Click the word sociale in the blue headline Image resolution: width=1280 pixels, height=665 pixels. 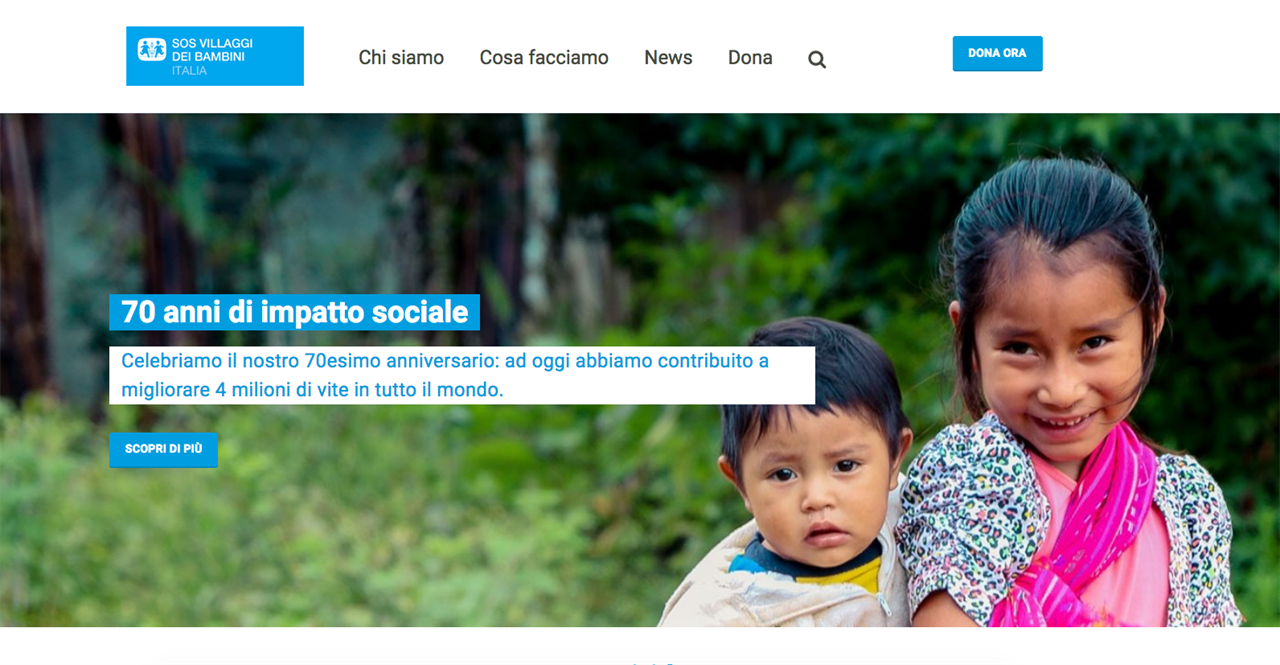click(420, 312)
